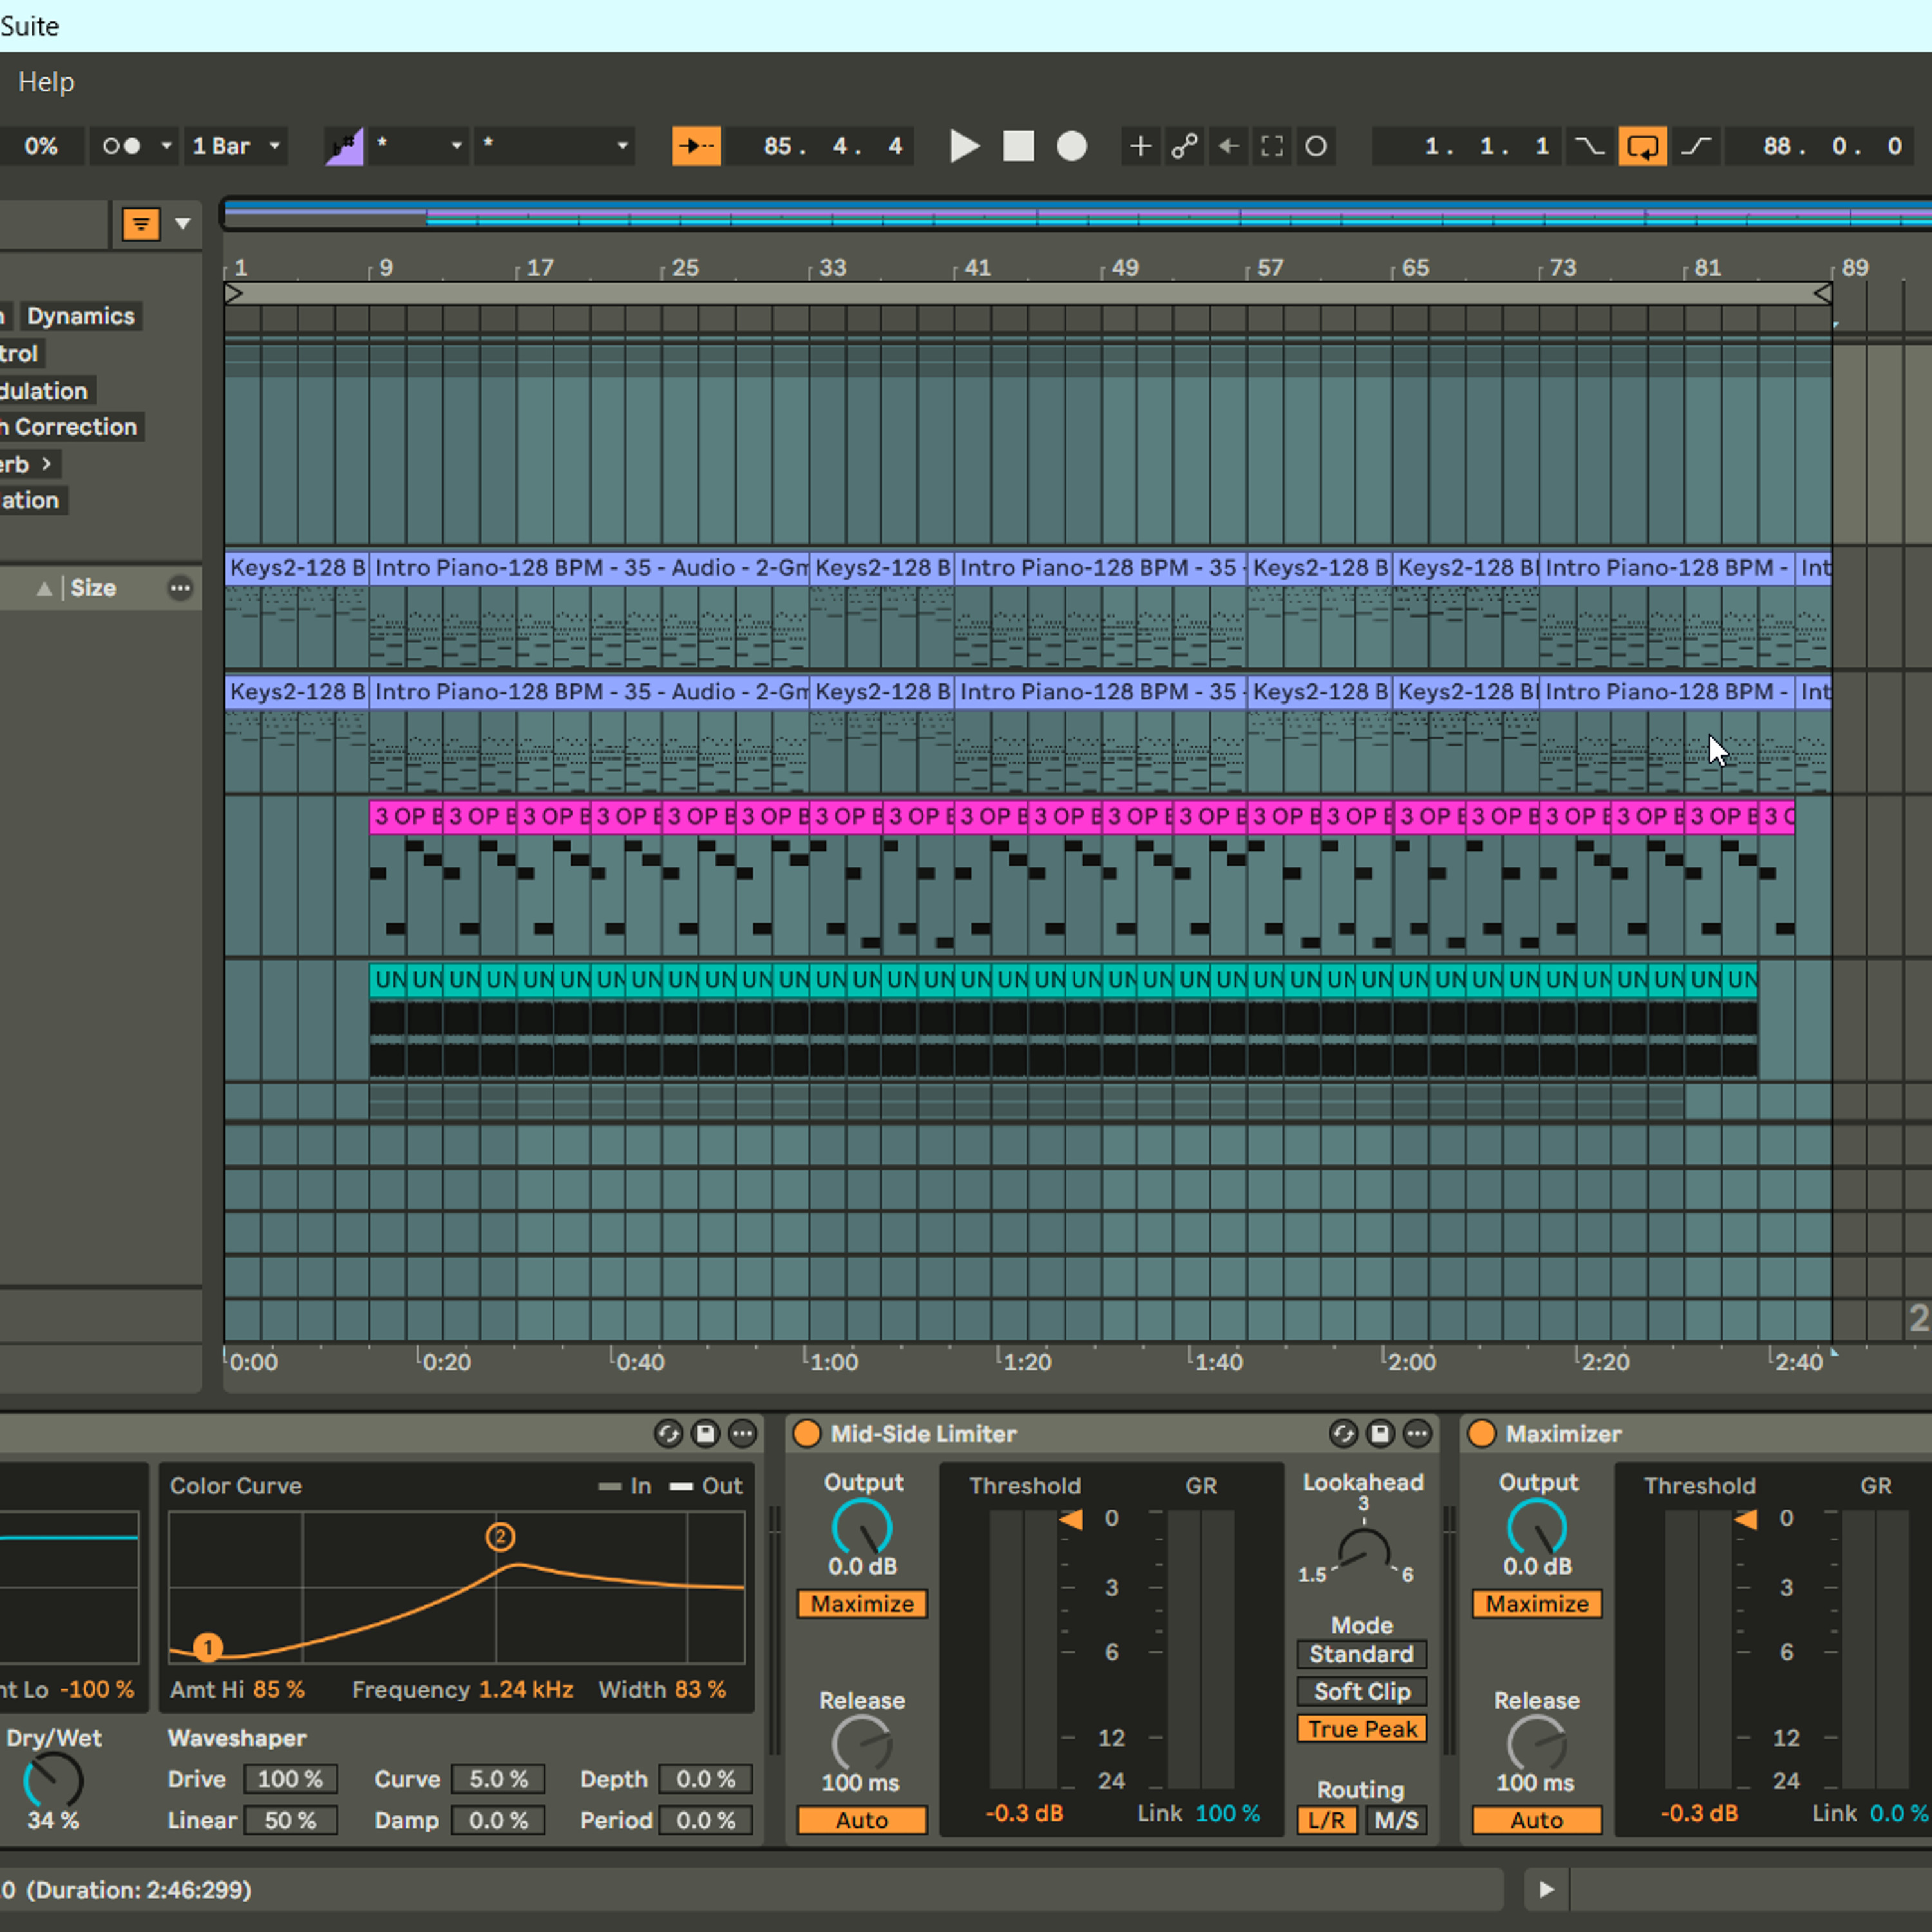Click Mid-Side Limiter hot-swap preset icon
This screenshot has height=1932, width=1932.
pyautogui.click(x=1343, y=1434)
